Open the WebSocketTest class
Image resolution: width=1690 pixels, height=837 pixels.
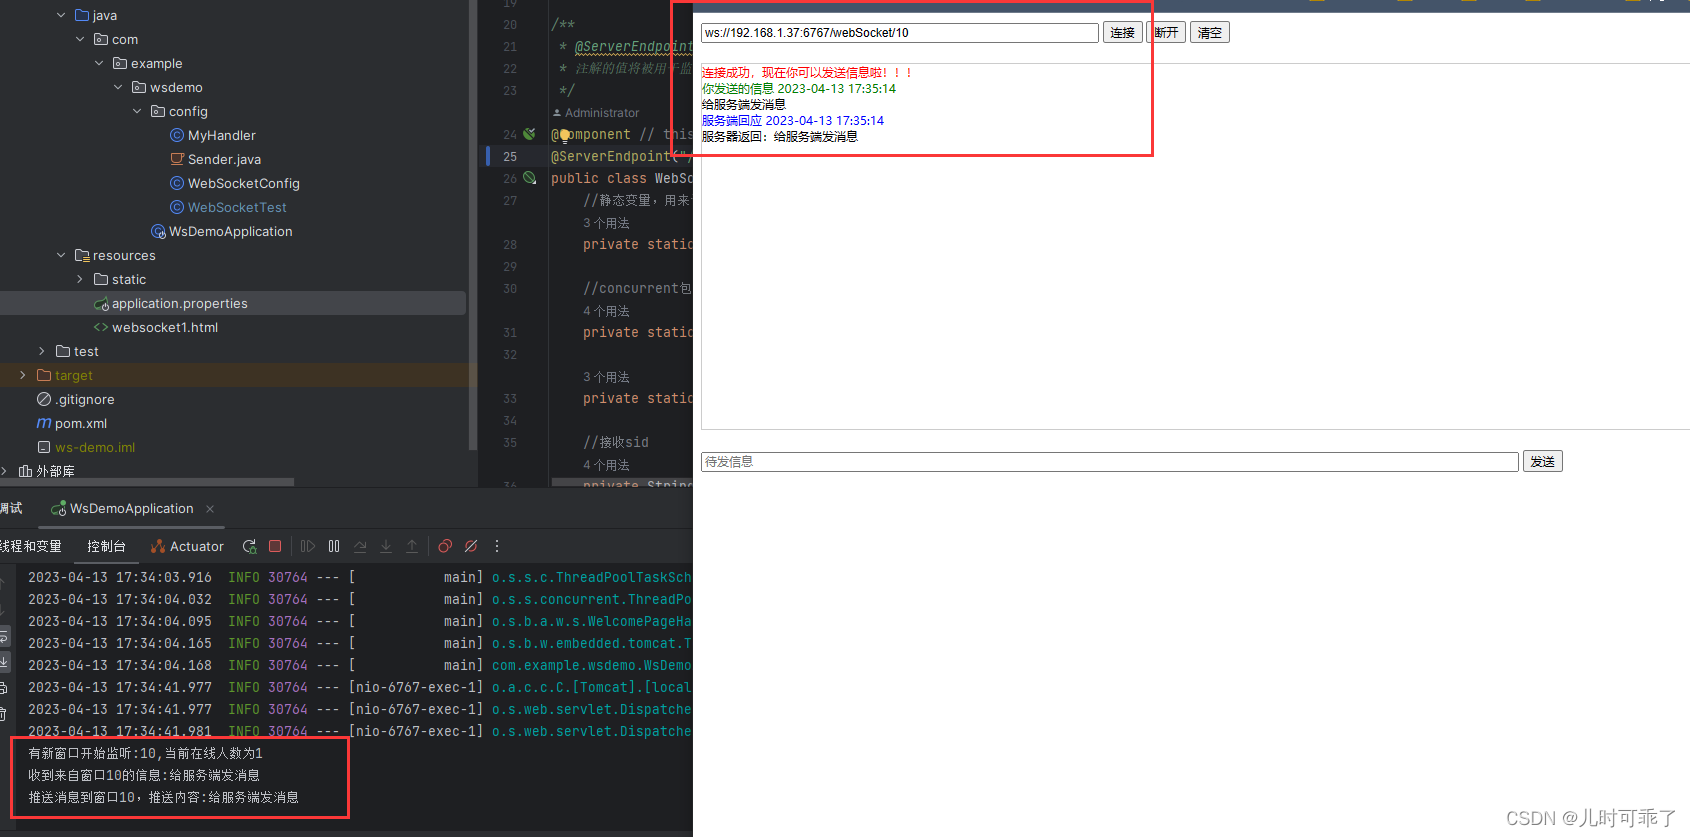237,207
